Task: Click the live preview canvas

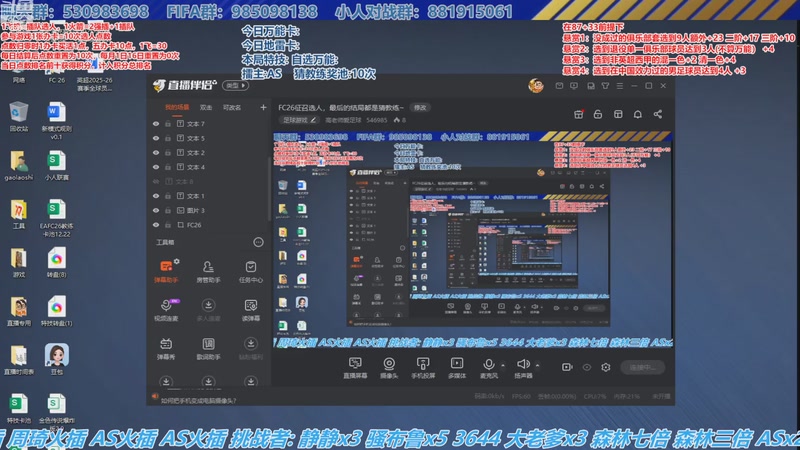Action: tap(472, 240)
